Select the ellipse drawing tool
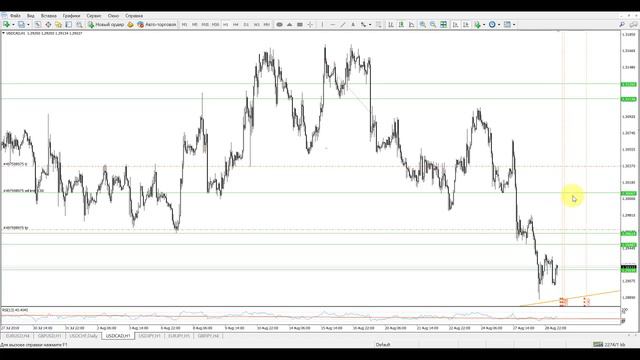 (x=280, y=24)
